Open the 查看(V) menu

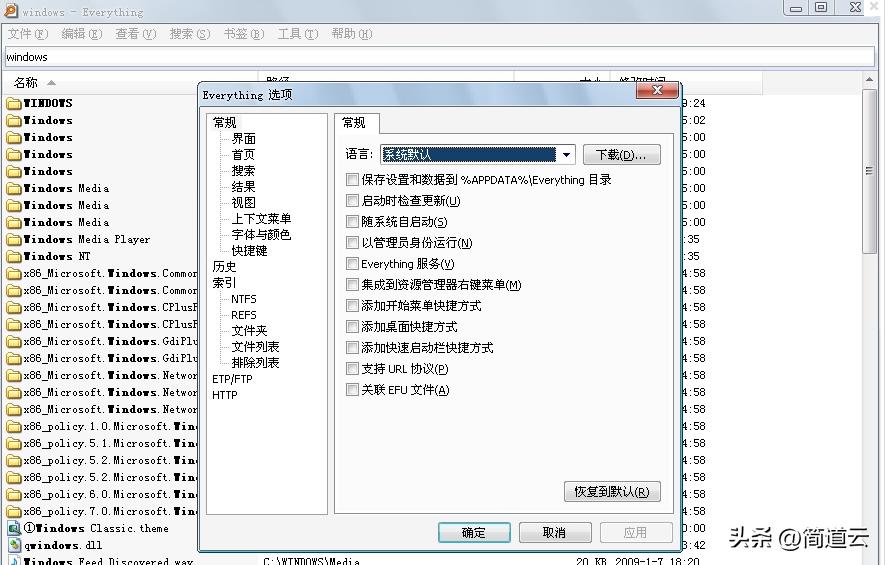click(135, 34)
